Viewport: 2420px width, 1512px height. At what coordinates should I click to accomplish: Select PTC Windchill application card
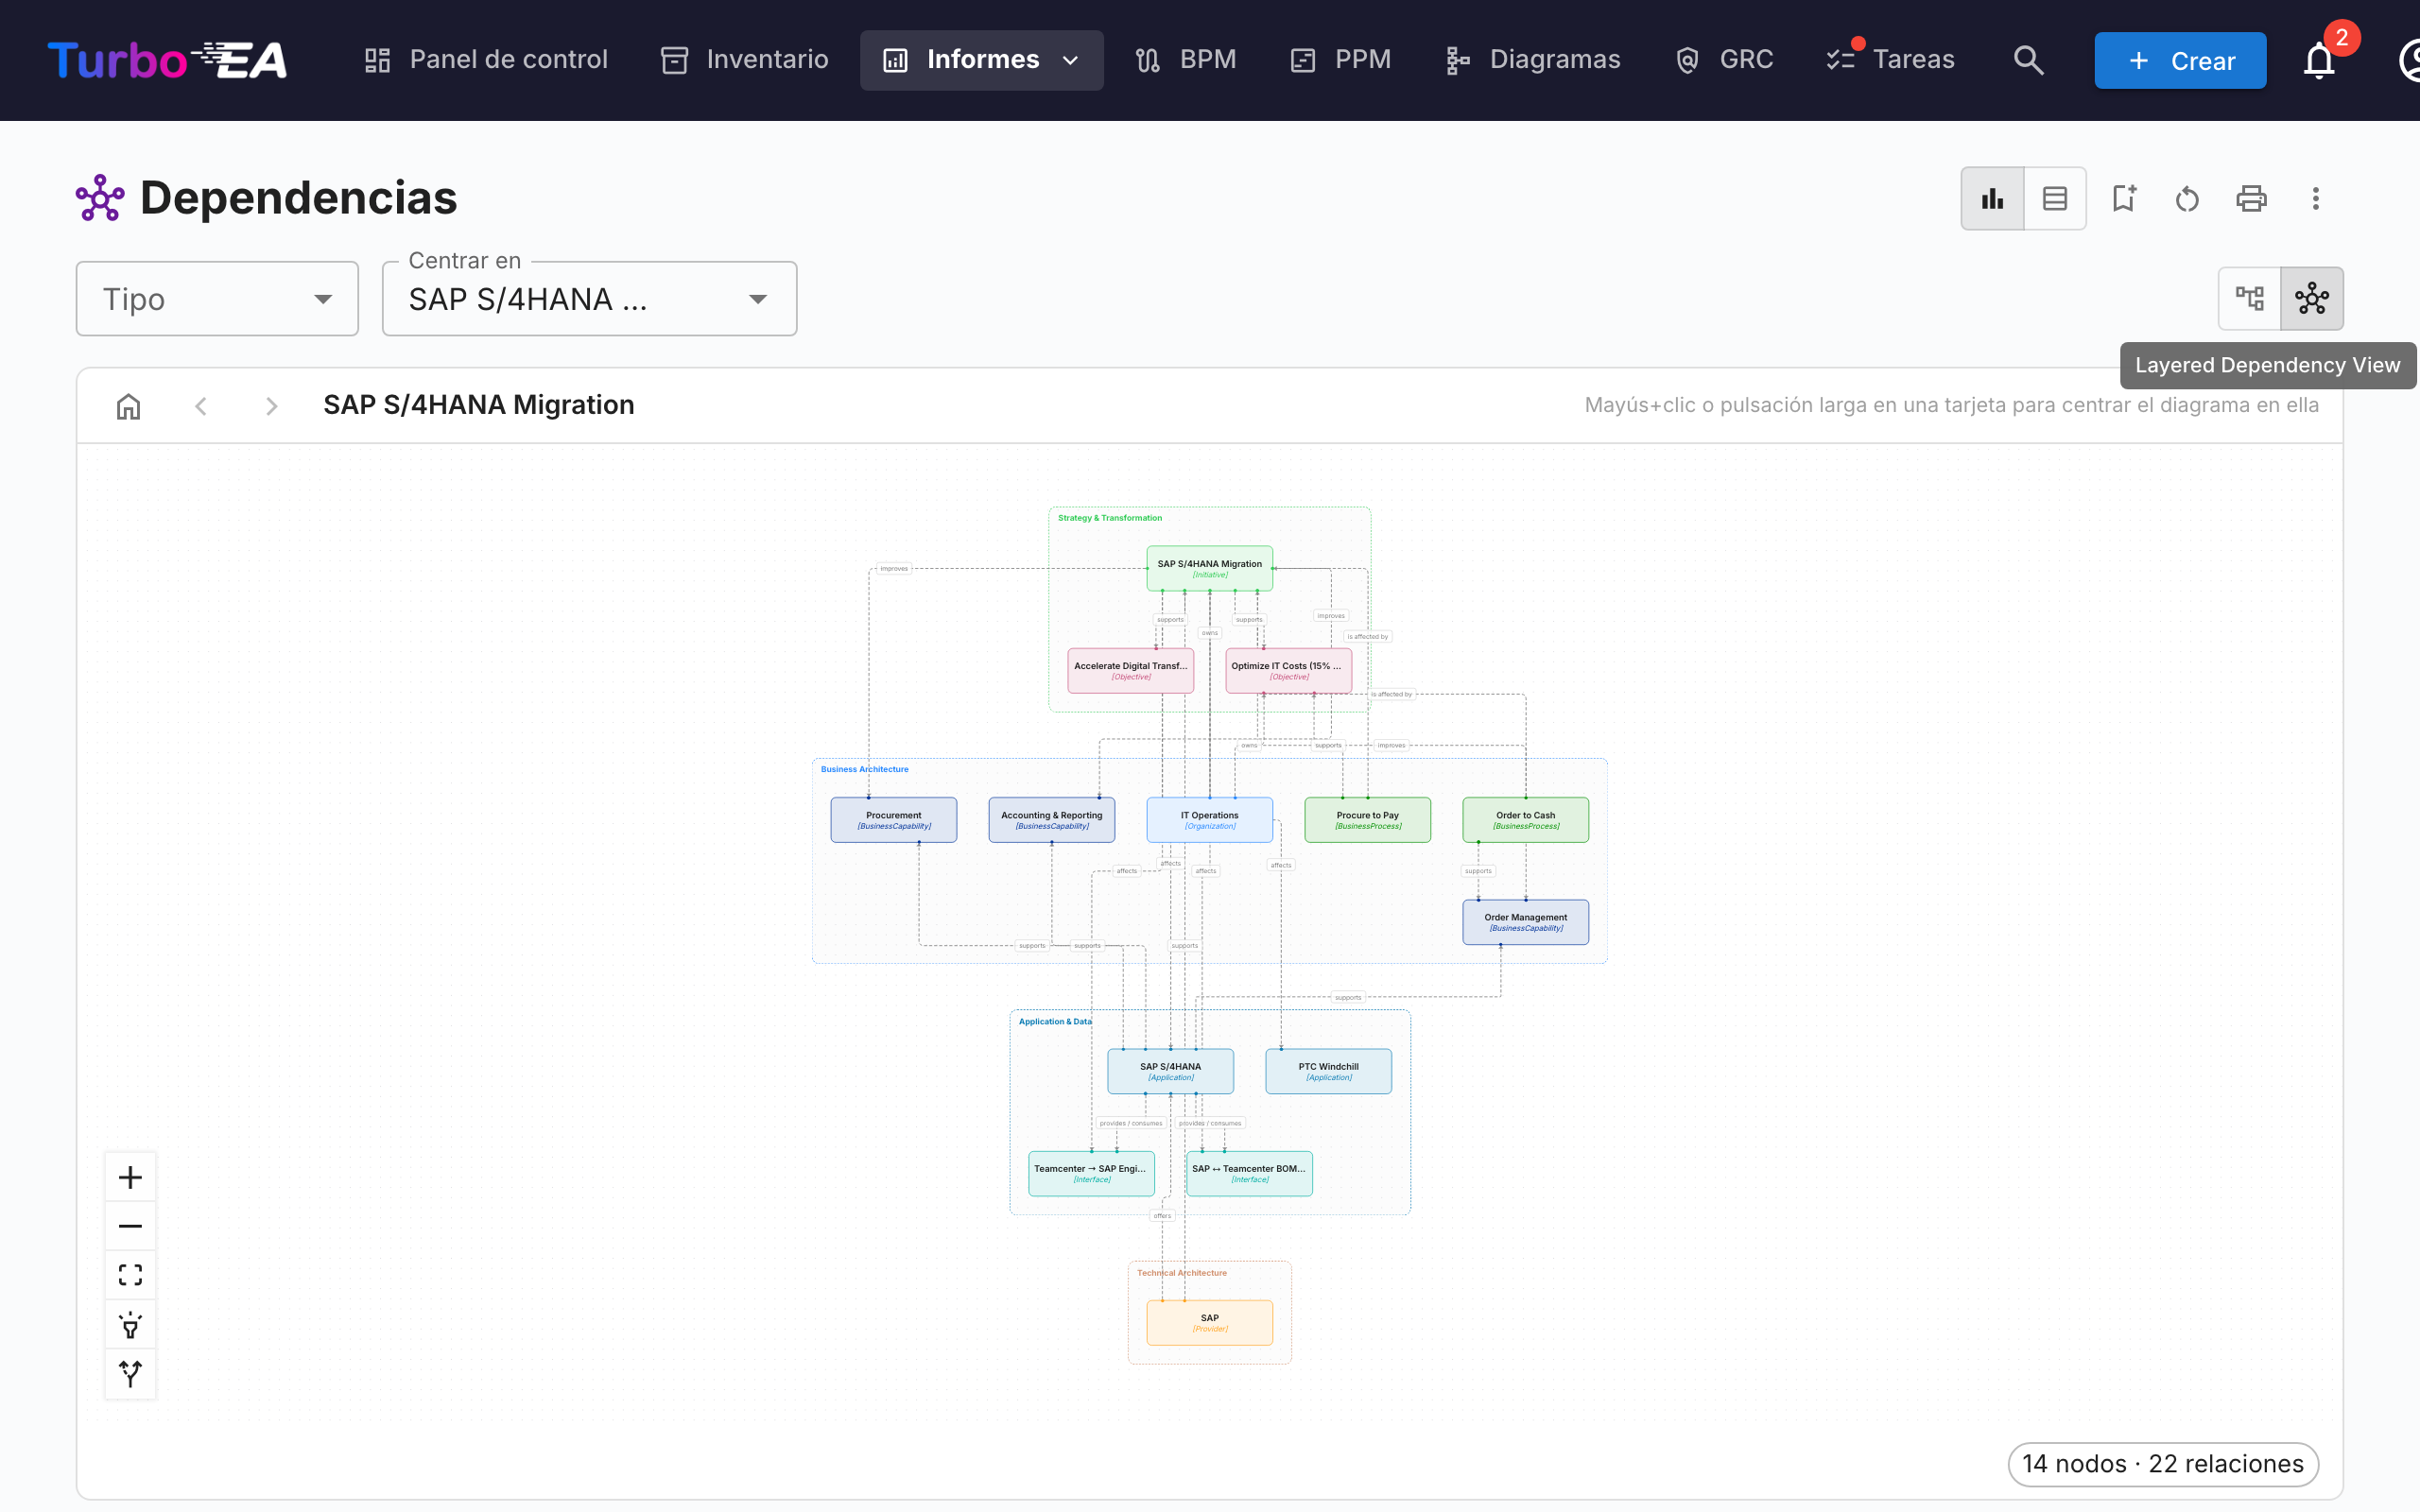tap(1328, 1071)
